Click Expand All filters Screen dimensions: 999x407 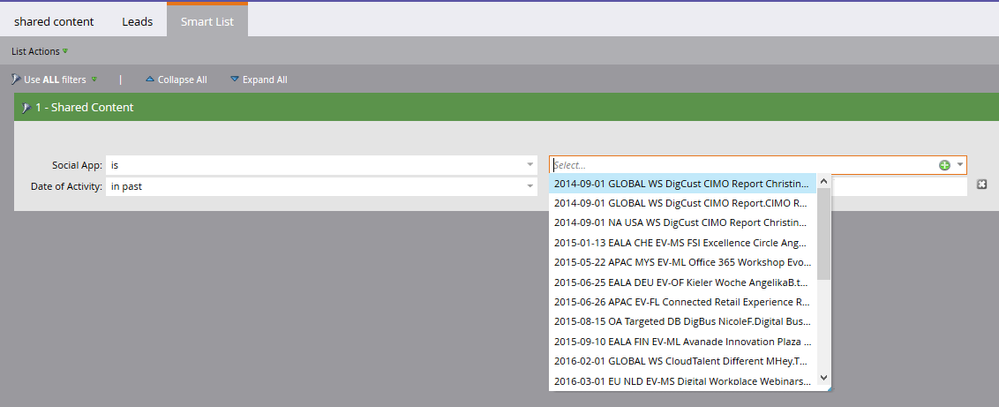coord(258,80)
